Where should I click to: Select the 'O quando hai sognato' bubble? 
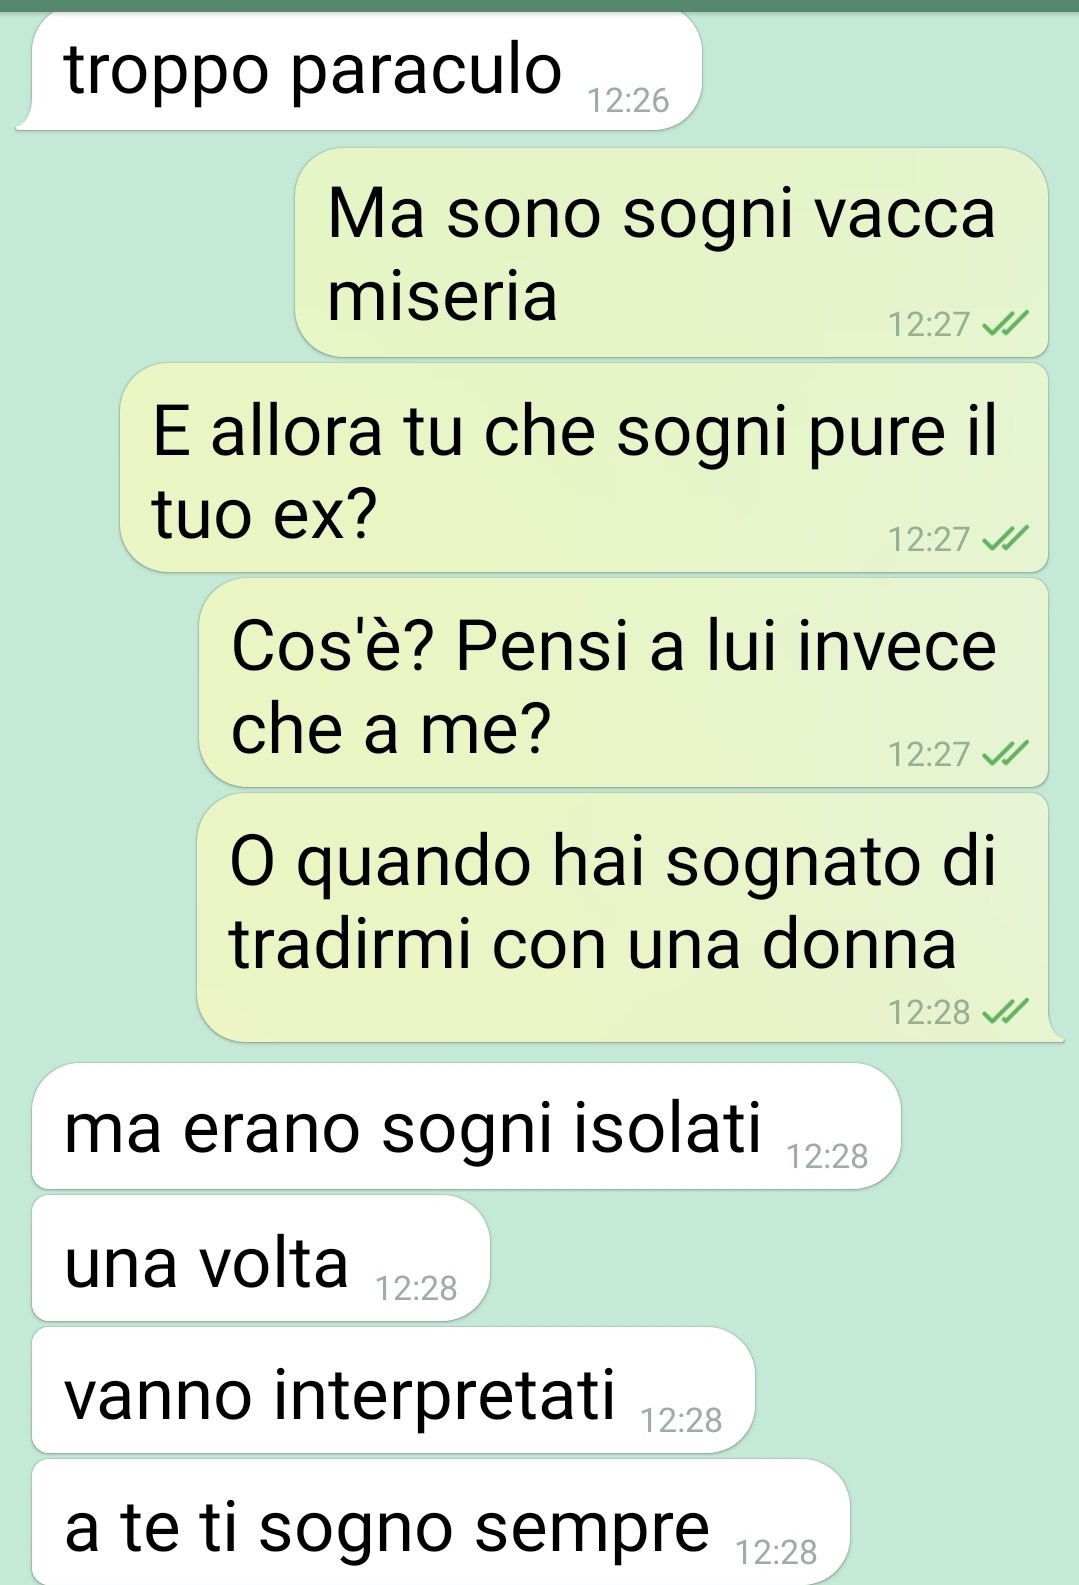[x=628, y=918]
